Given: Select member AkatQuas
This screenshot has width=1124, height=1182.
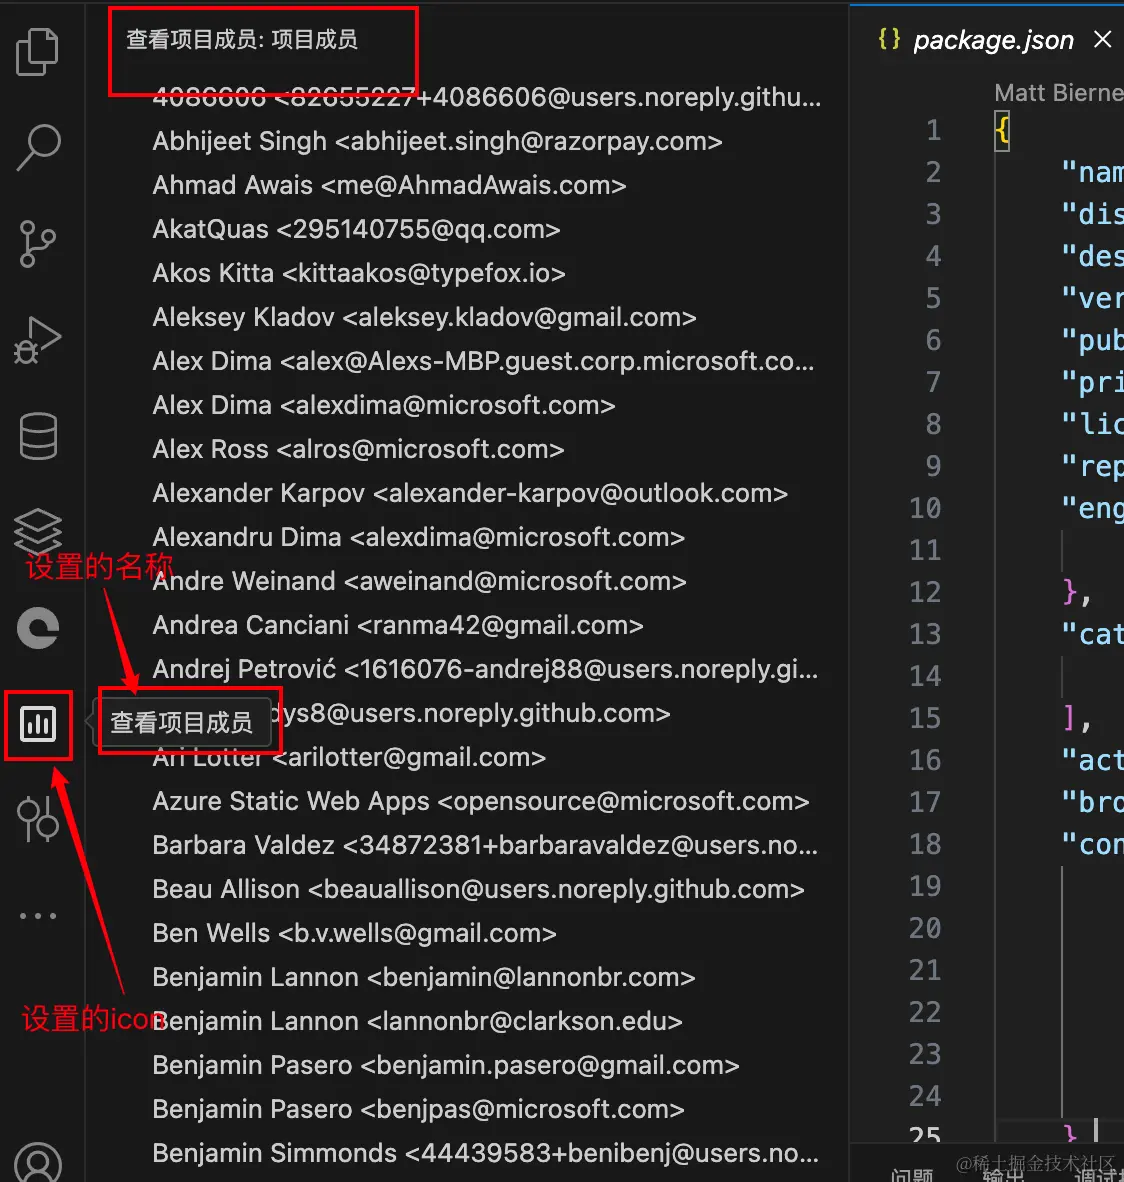Looking at the screenshot, I should (x=356, y=228).
